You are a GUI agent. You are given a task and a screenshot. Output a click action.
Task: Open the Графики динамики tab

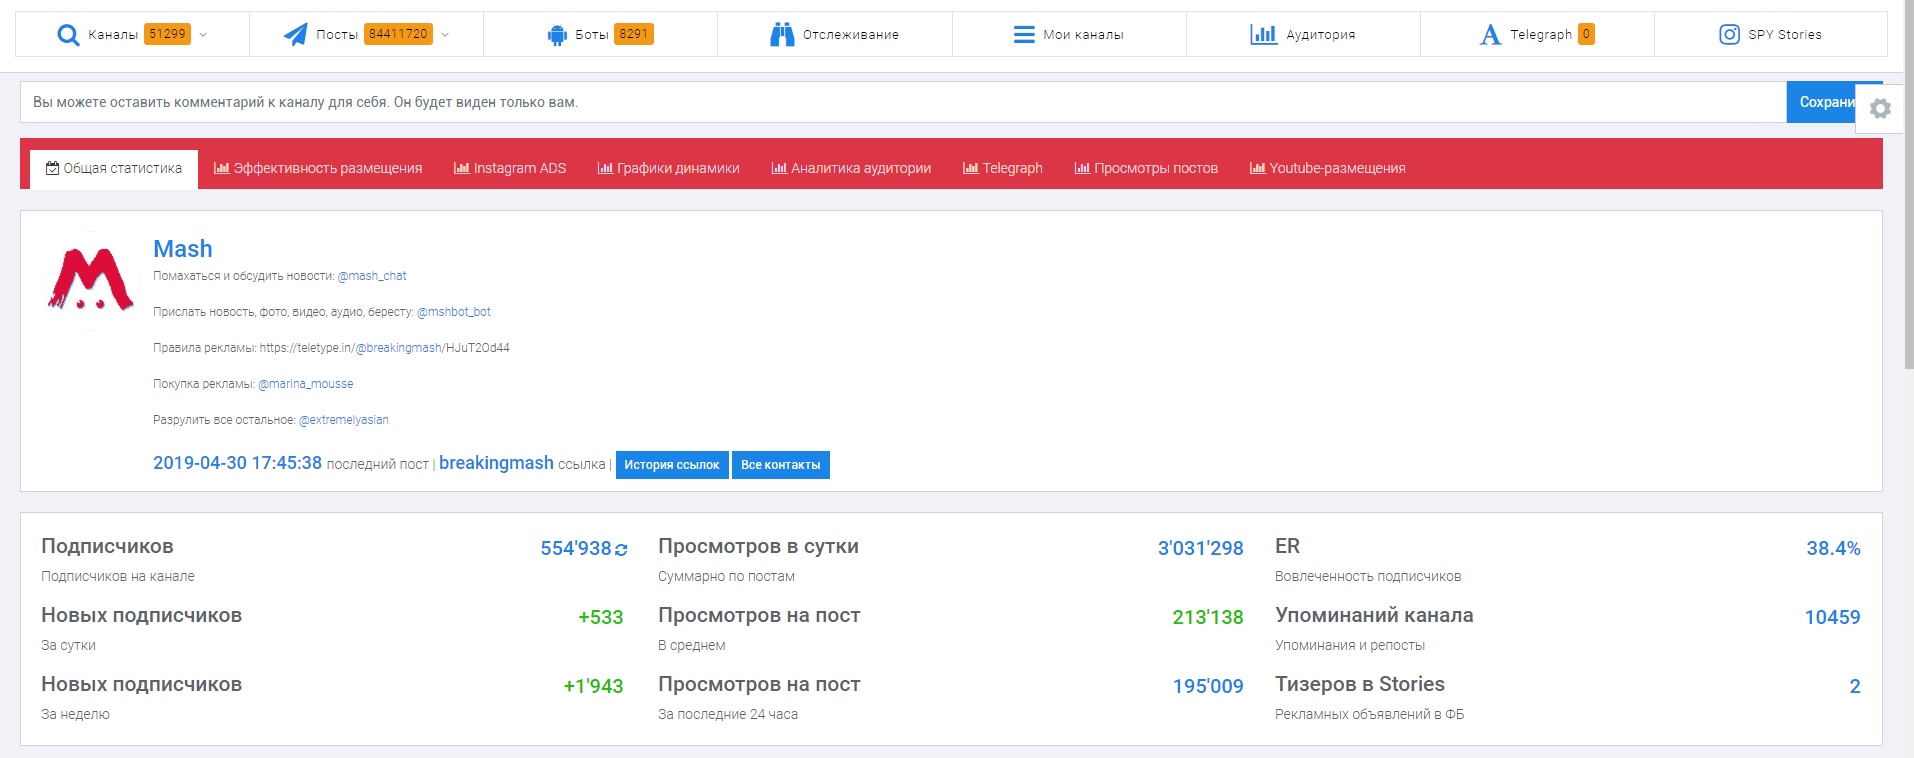(x=668, y=168)
